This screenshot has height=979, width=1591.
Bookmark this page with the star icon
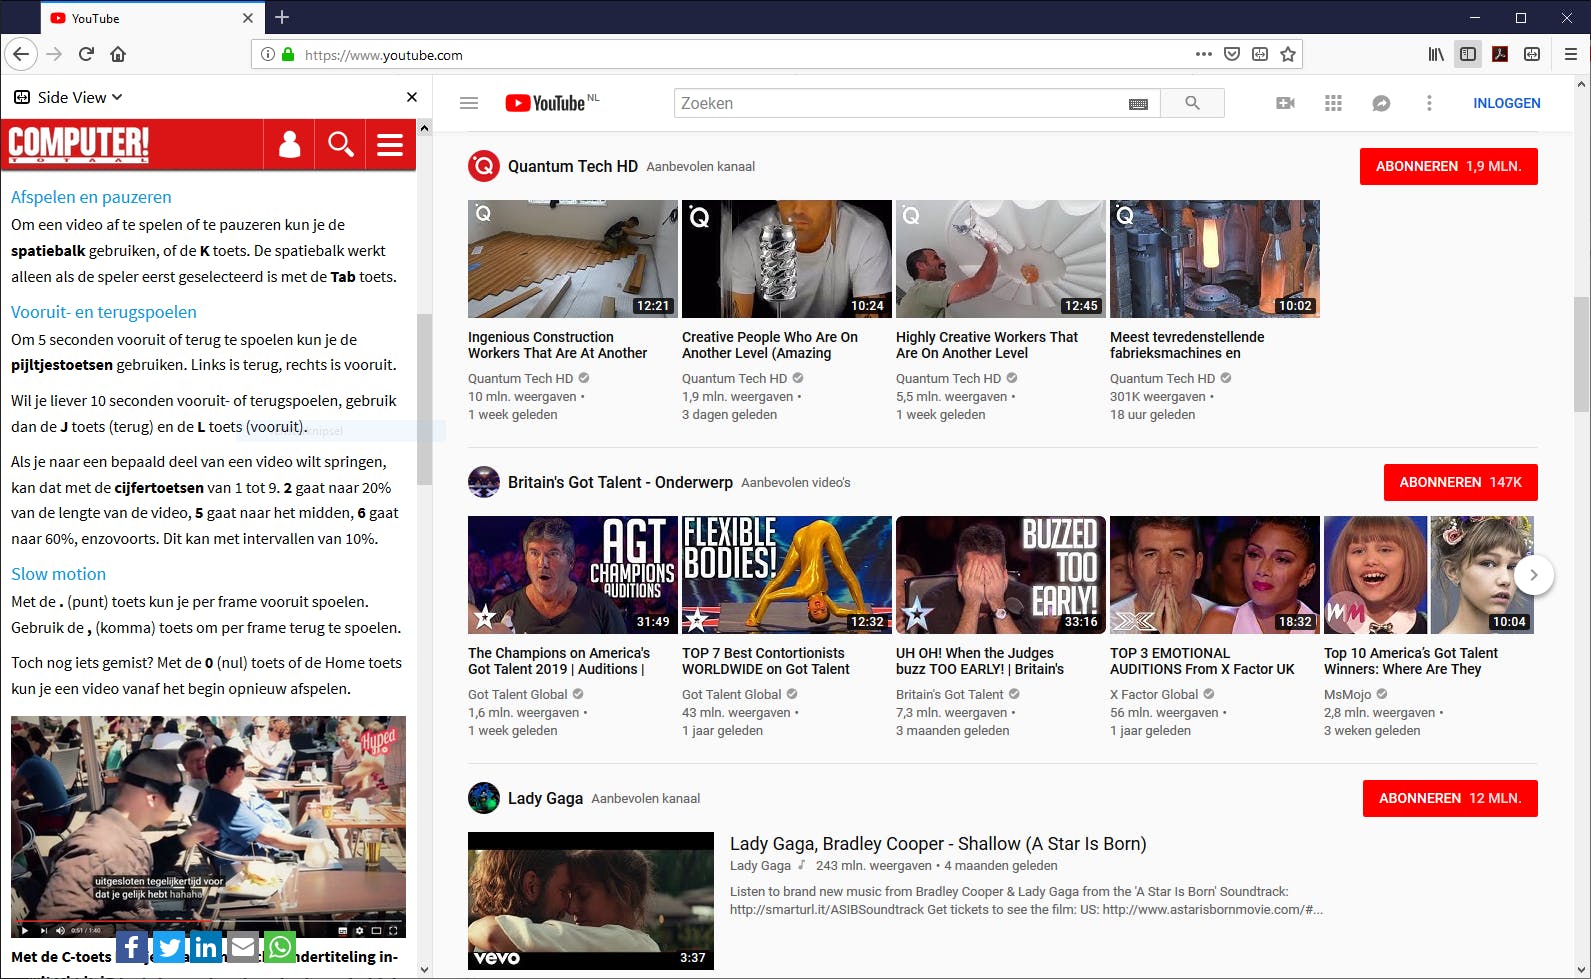point(1288,55)
